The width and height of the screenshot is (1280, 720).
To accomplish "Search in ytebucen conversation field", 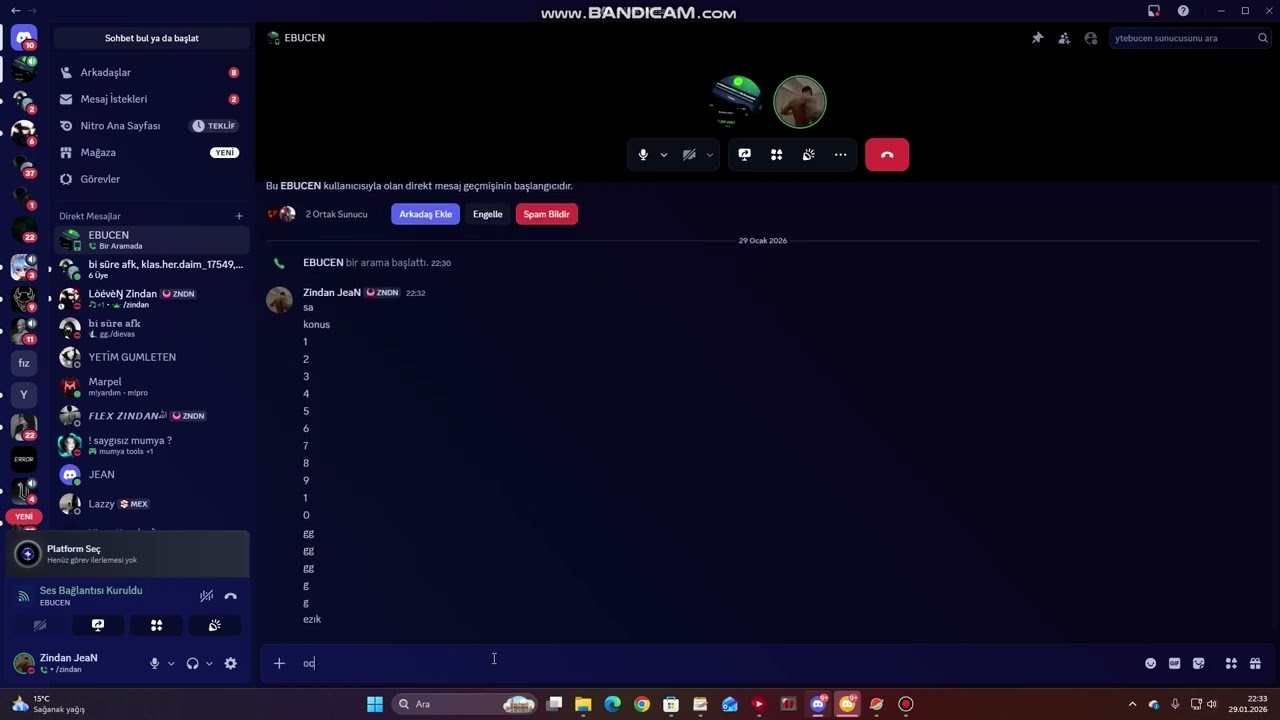I will pyautogui.click(x=1190, y=38).
